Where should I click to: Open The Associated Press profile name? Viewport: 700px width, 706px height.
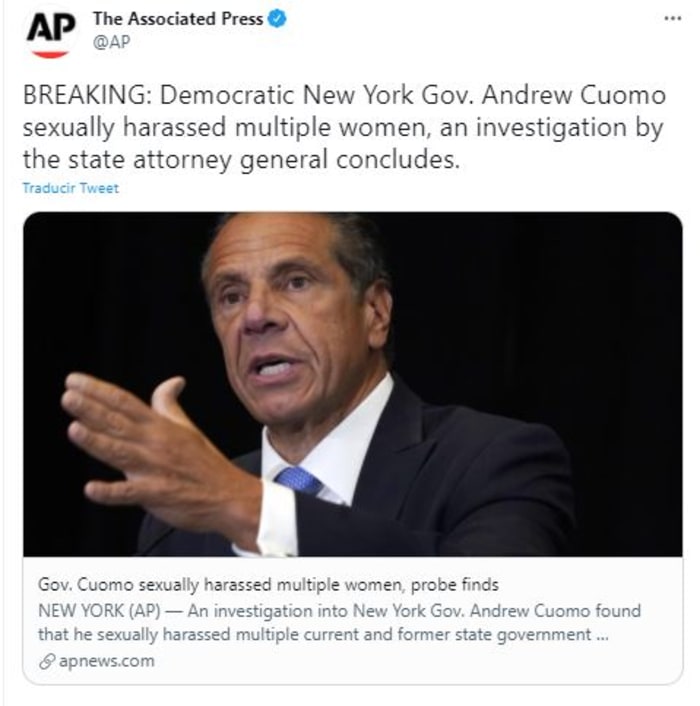click(x=177, y=18)
